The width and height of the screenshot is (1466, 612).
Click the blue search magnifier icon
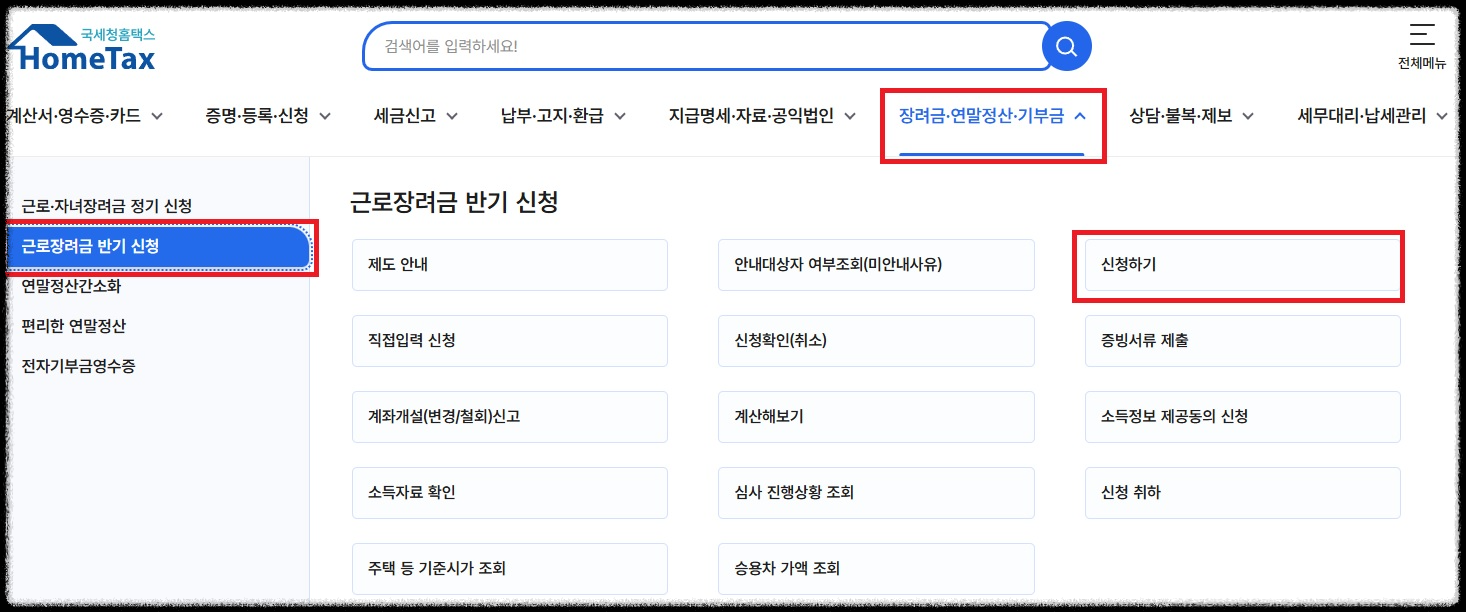click(x=1065, y=45)
